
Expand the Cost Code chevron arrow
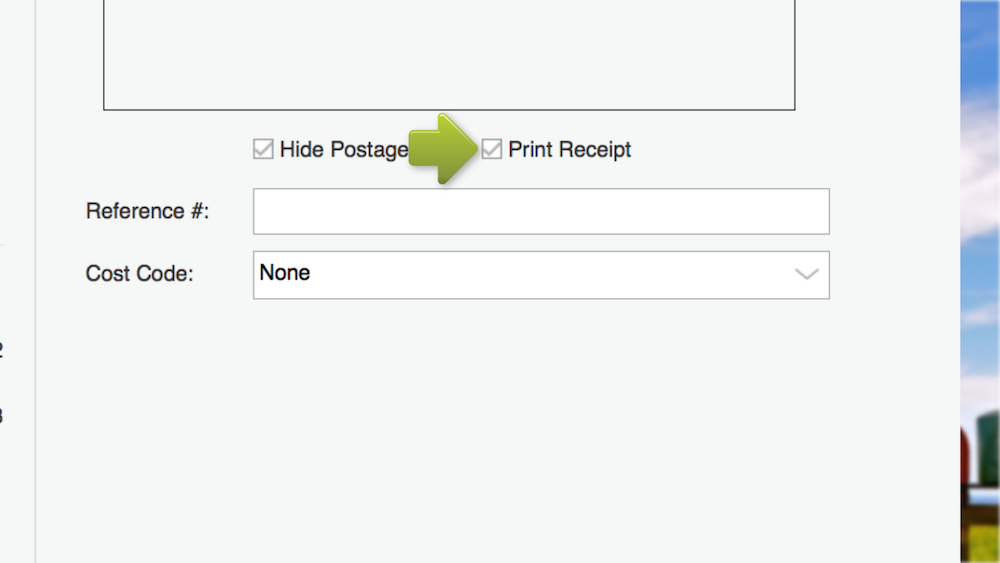(806, 274)
